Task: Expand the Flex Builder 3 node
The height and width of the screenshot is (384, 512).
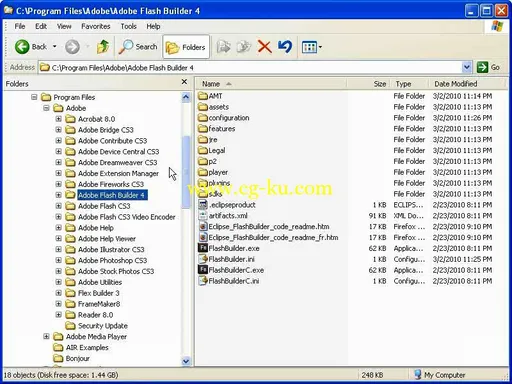Action: click(59, 293)
